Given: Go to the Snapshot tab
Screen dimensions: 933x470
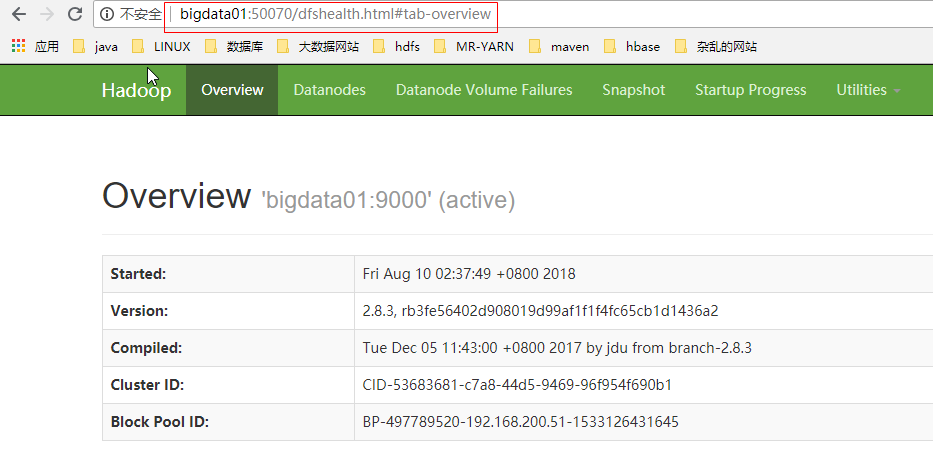Looking at the screenshot, I should tap(634, 90).
